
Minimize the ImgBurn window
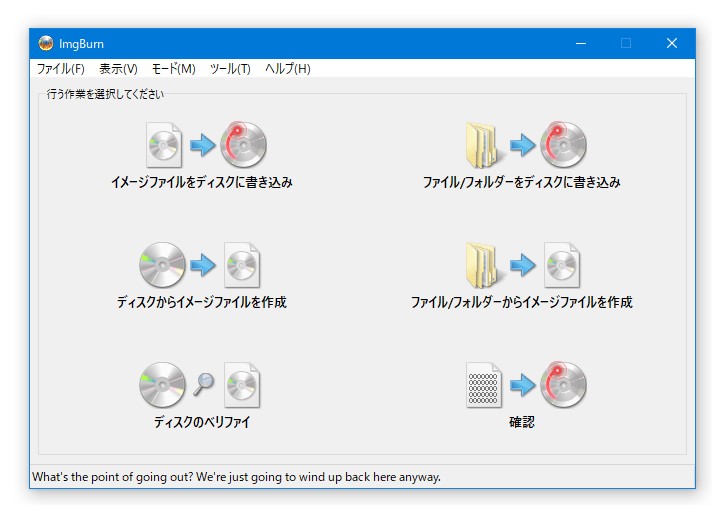click(581, 43)
